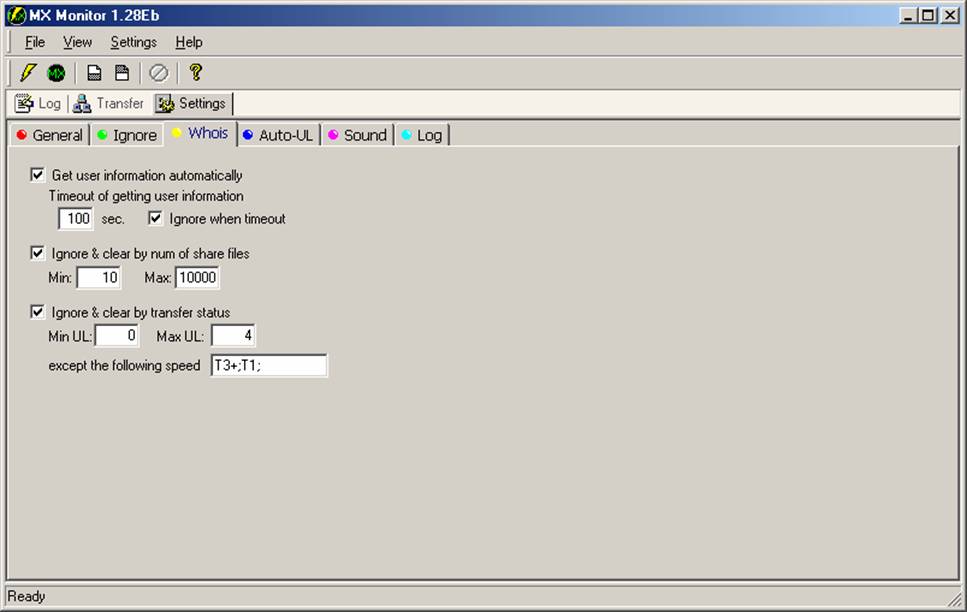The width and height of the screenshot is (967, 612).
Task: Click the timeout seconds input field
Action: [x=76, y=219]
